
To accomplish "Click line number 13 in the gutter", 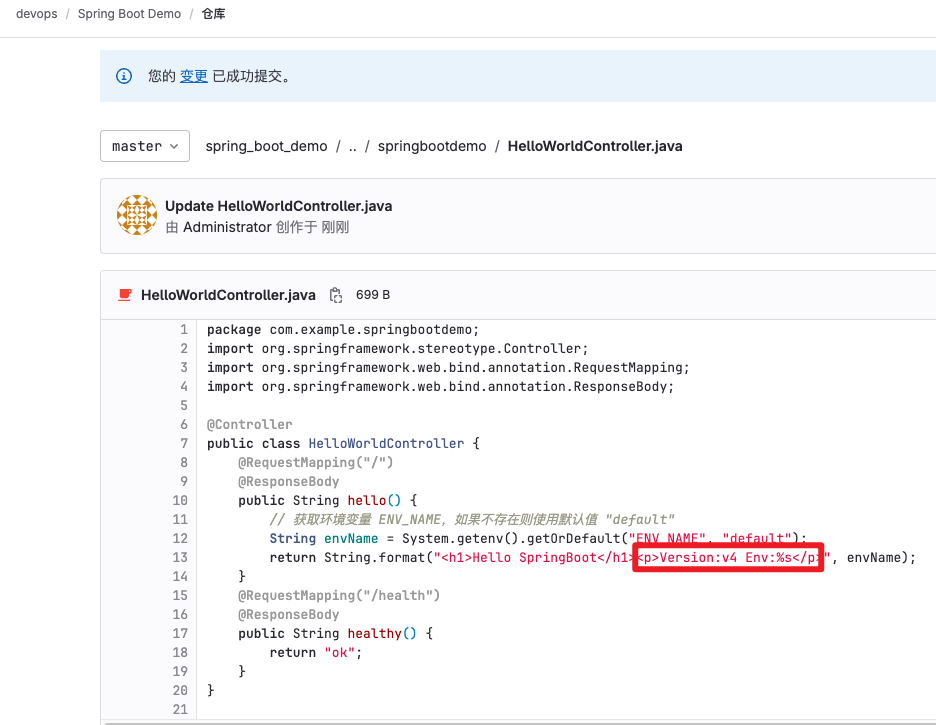I will tap(180, 557).
